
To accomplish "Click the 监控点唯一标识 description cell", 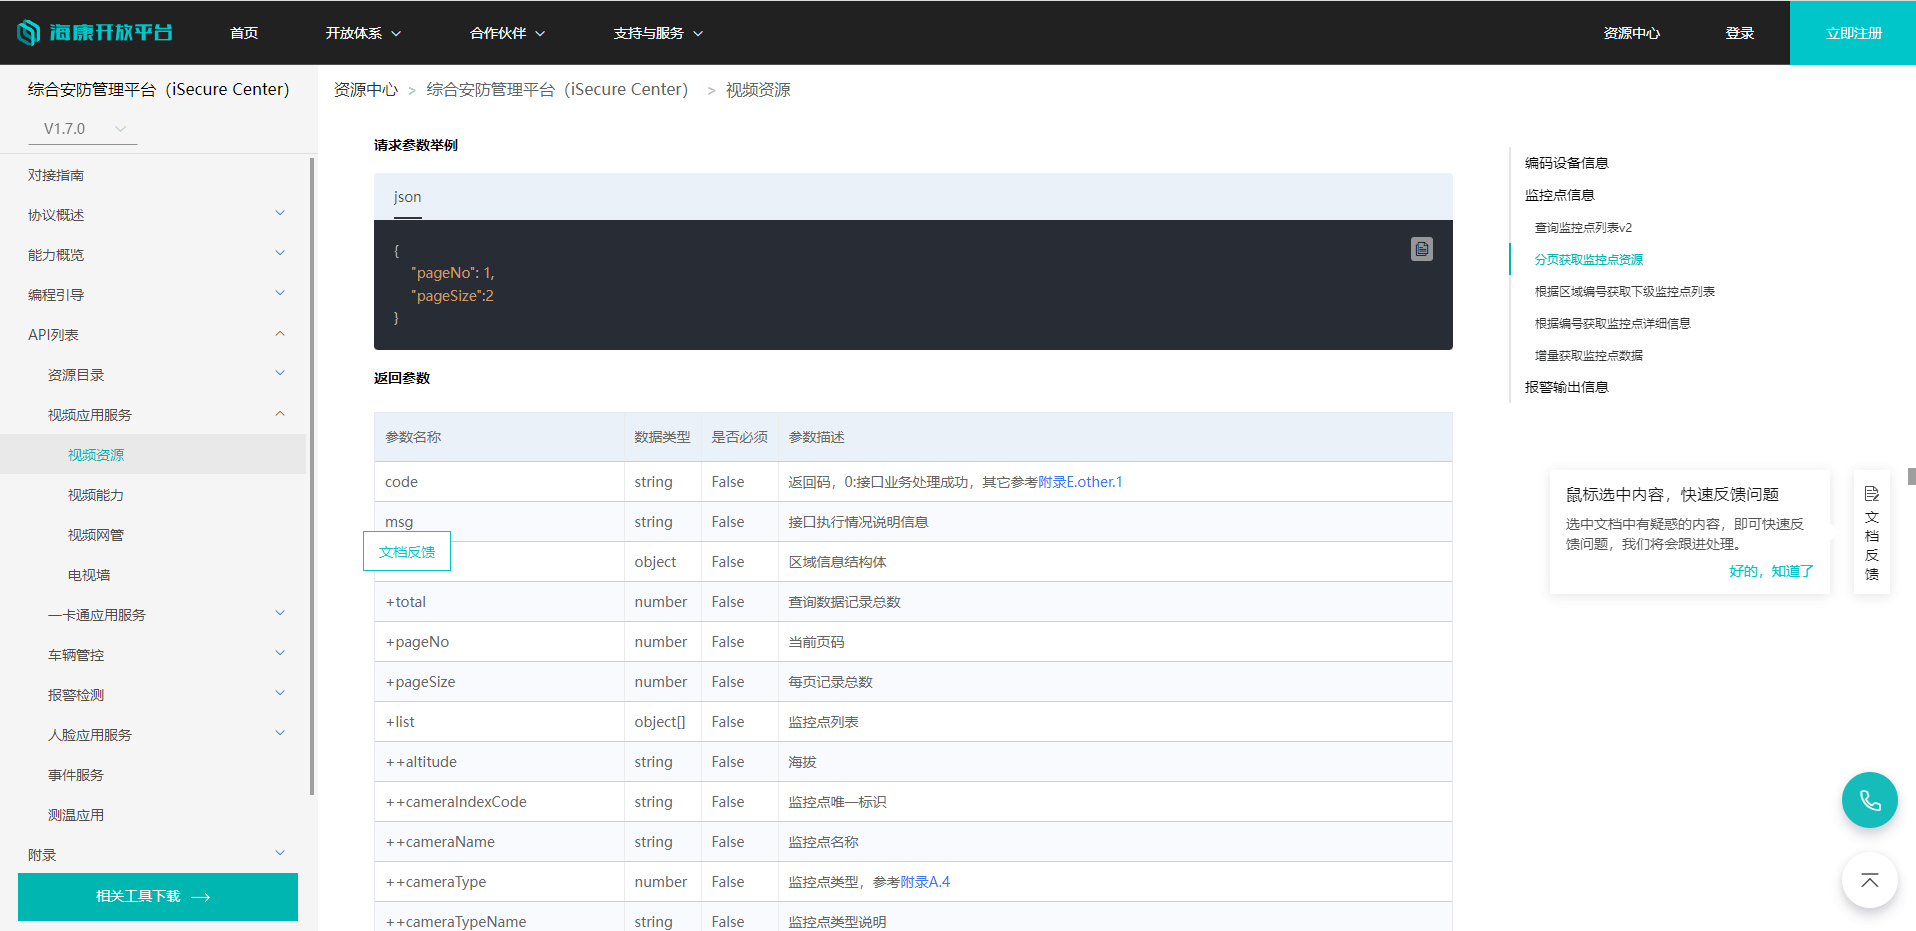I will [x=1115, y=802].
